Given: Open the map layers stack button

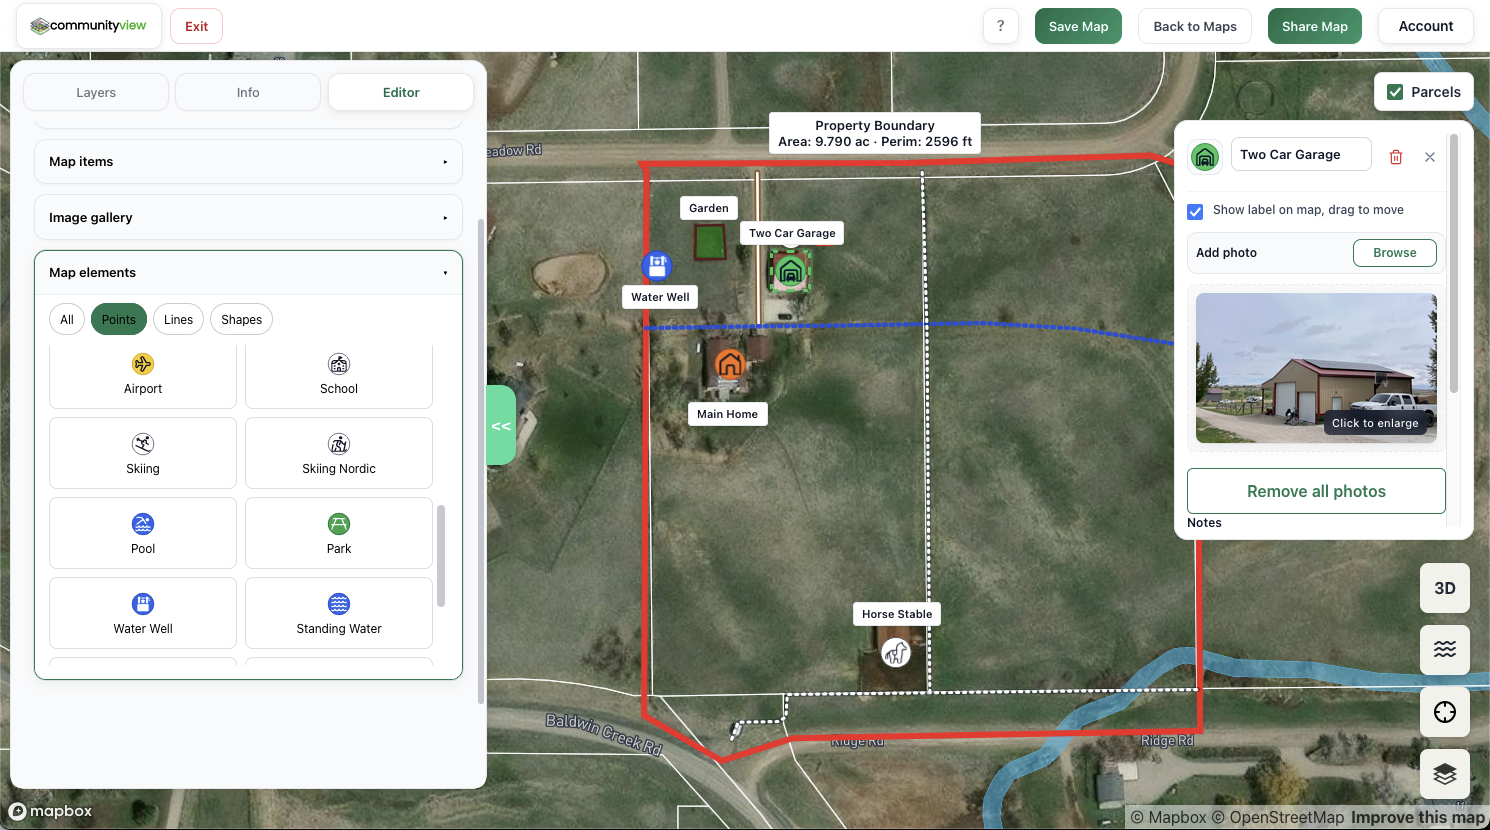Looking at the screenshot, I should [x=1445, y=774].
